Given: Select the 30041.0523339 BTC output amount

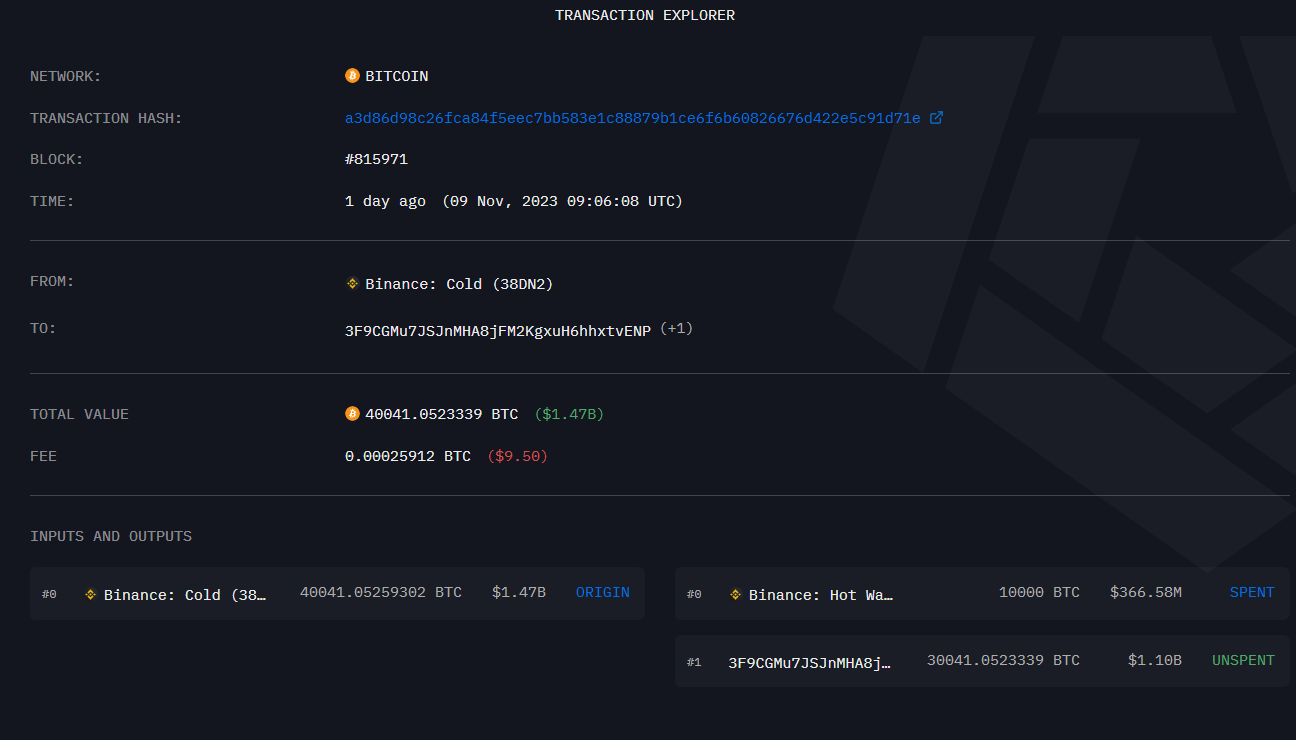Looking at the screenshot, I should click(x=1003, y=660).
